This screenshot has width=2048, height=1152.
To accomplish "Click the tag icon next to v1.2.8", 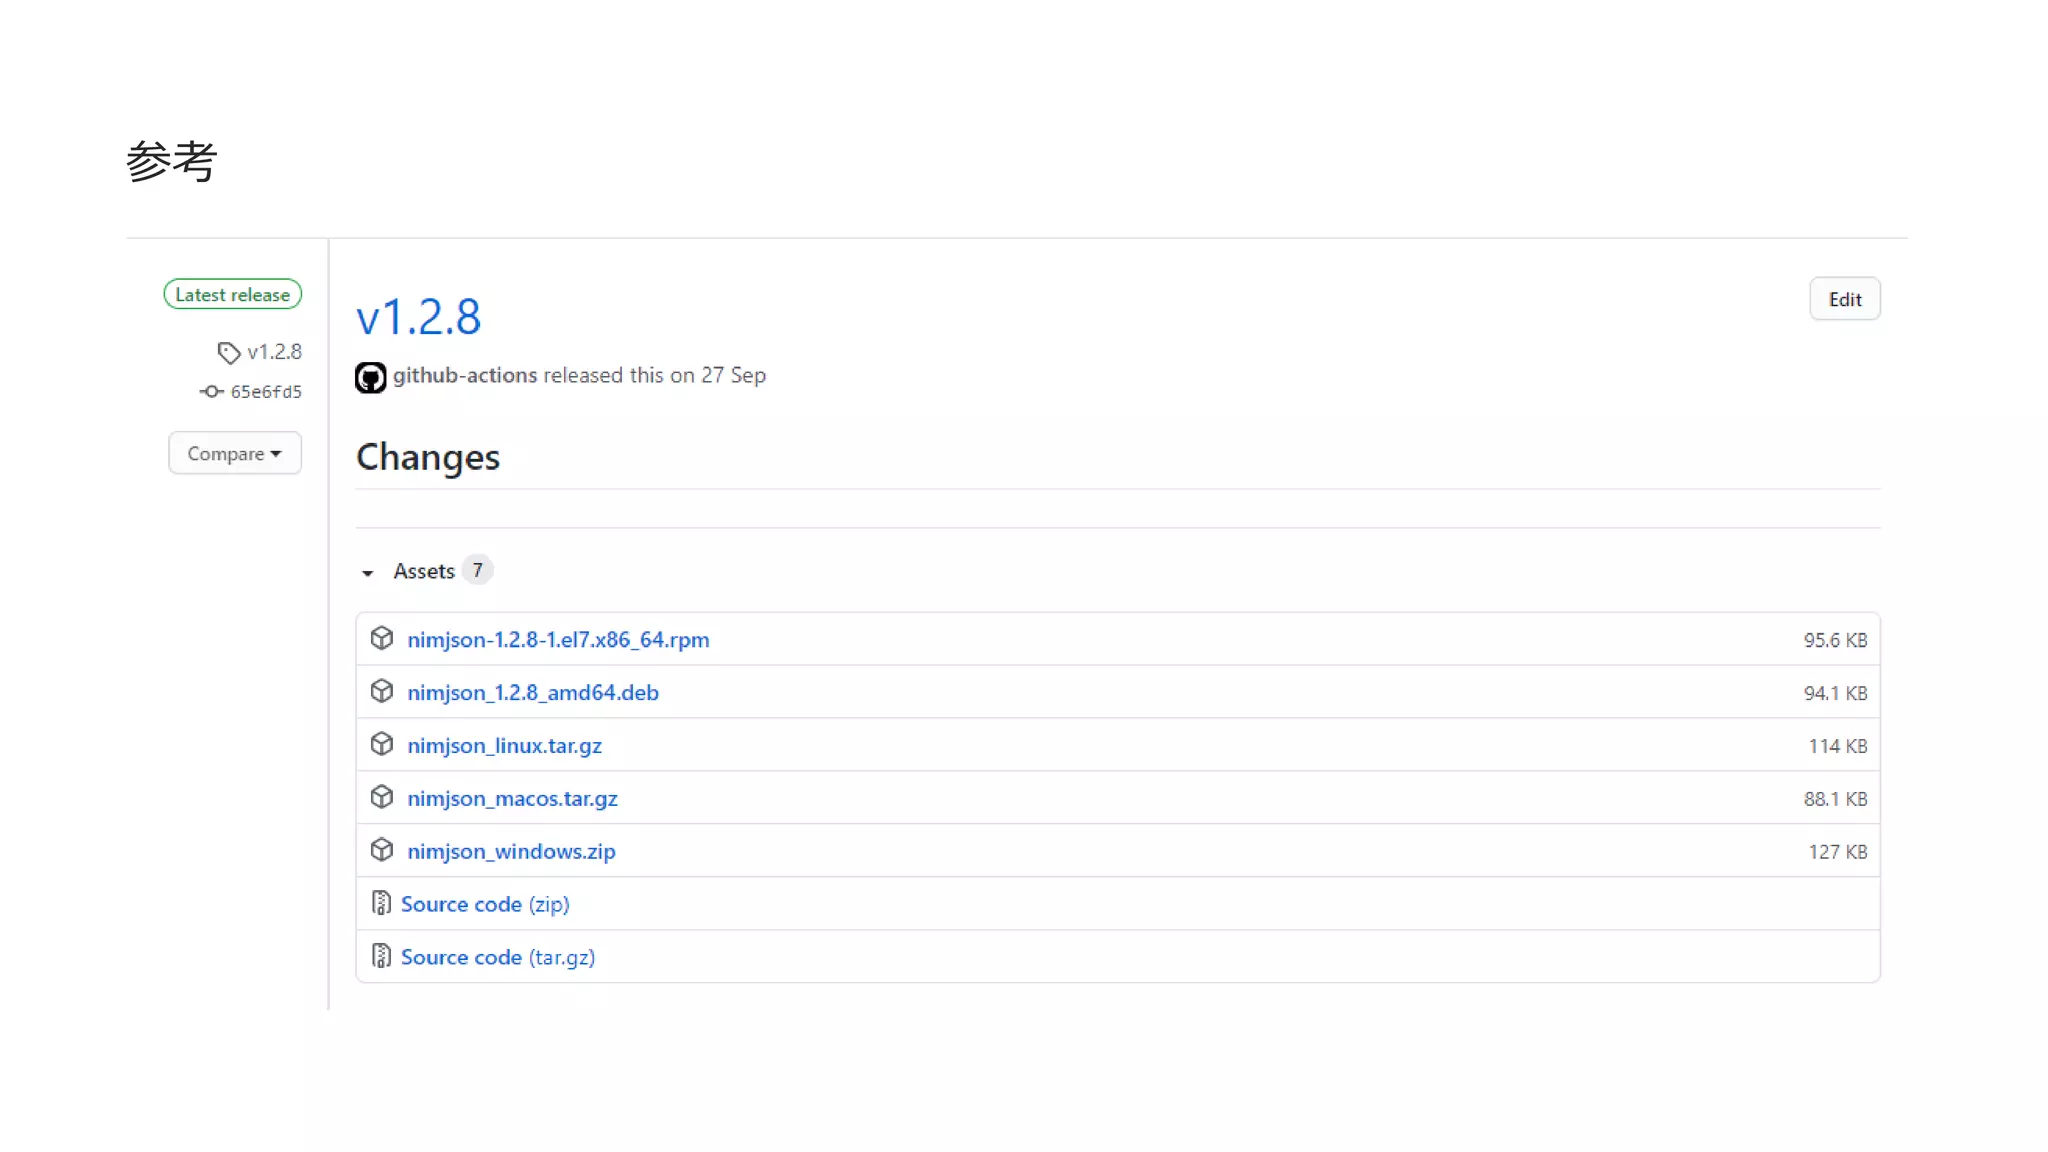I will coord(228,353).
